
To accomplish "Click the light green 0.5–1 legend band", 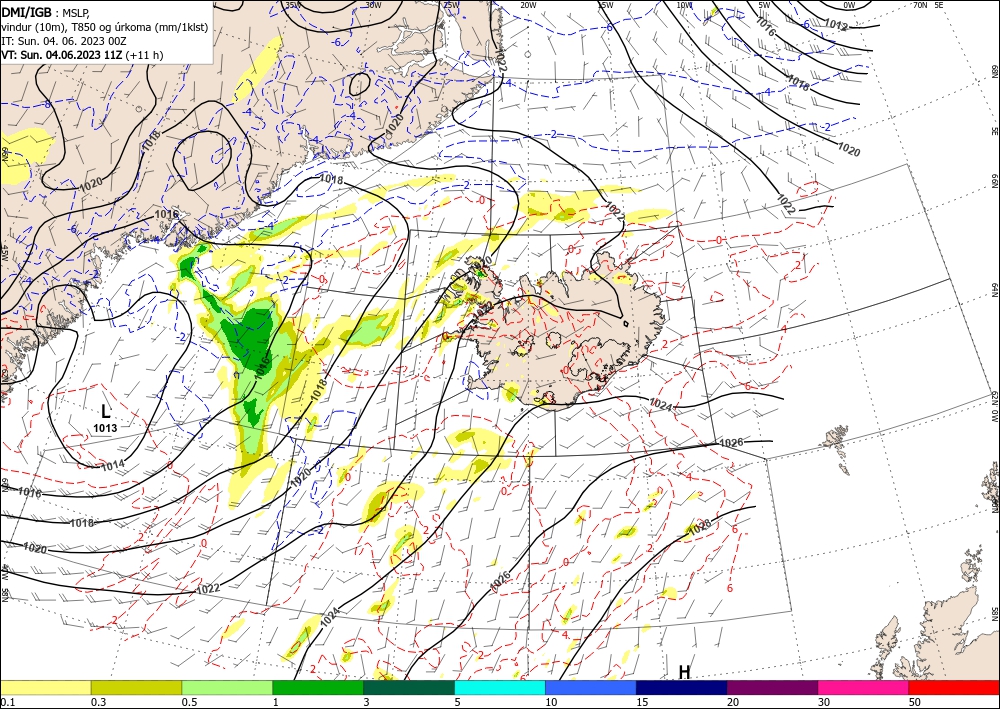I will click(227, 687).
